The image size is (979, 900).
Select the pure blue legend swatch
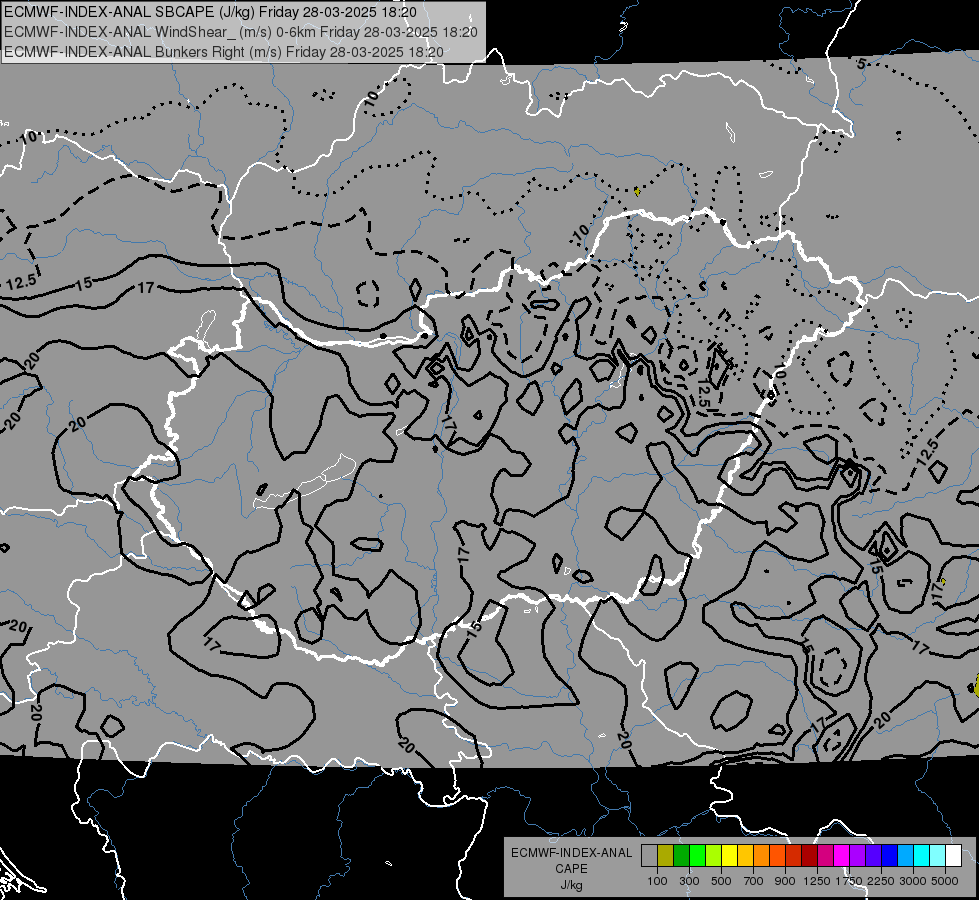tap(890, 856)
